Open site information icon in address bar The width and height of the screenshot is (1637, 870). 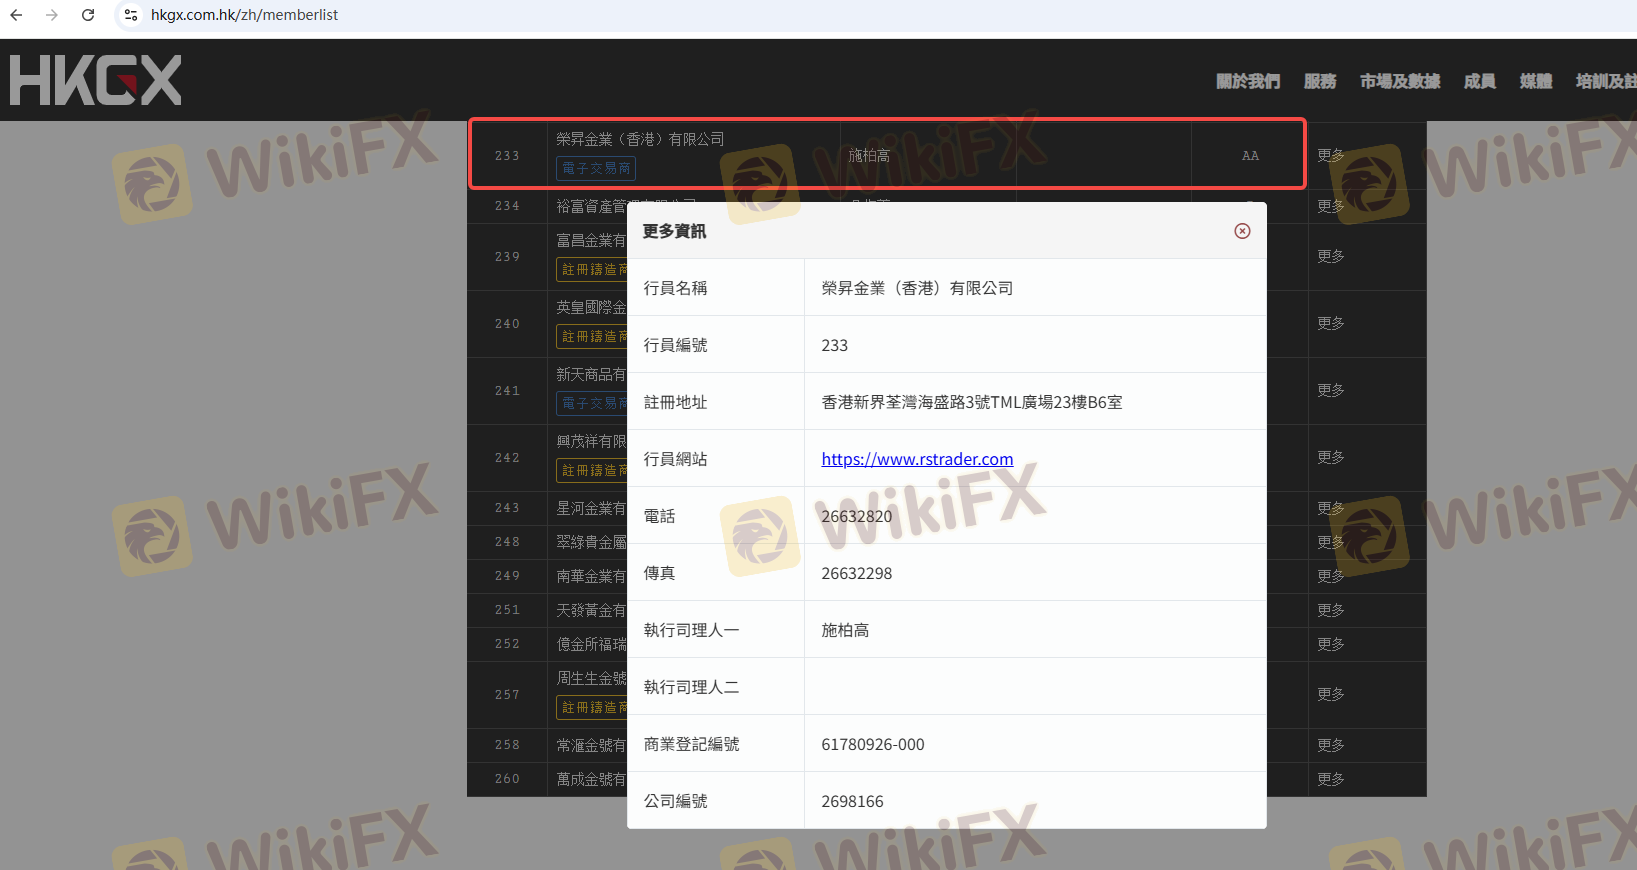(131, 15)
